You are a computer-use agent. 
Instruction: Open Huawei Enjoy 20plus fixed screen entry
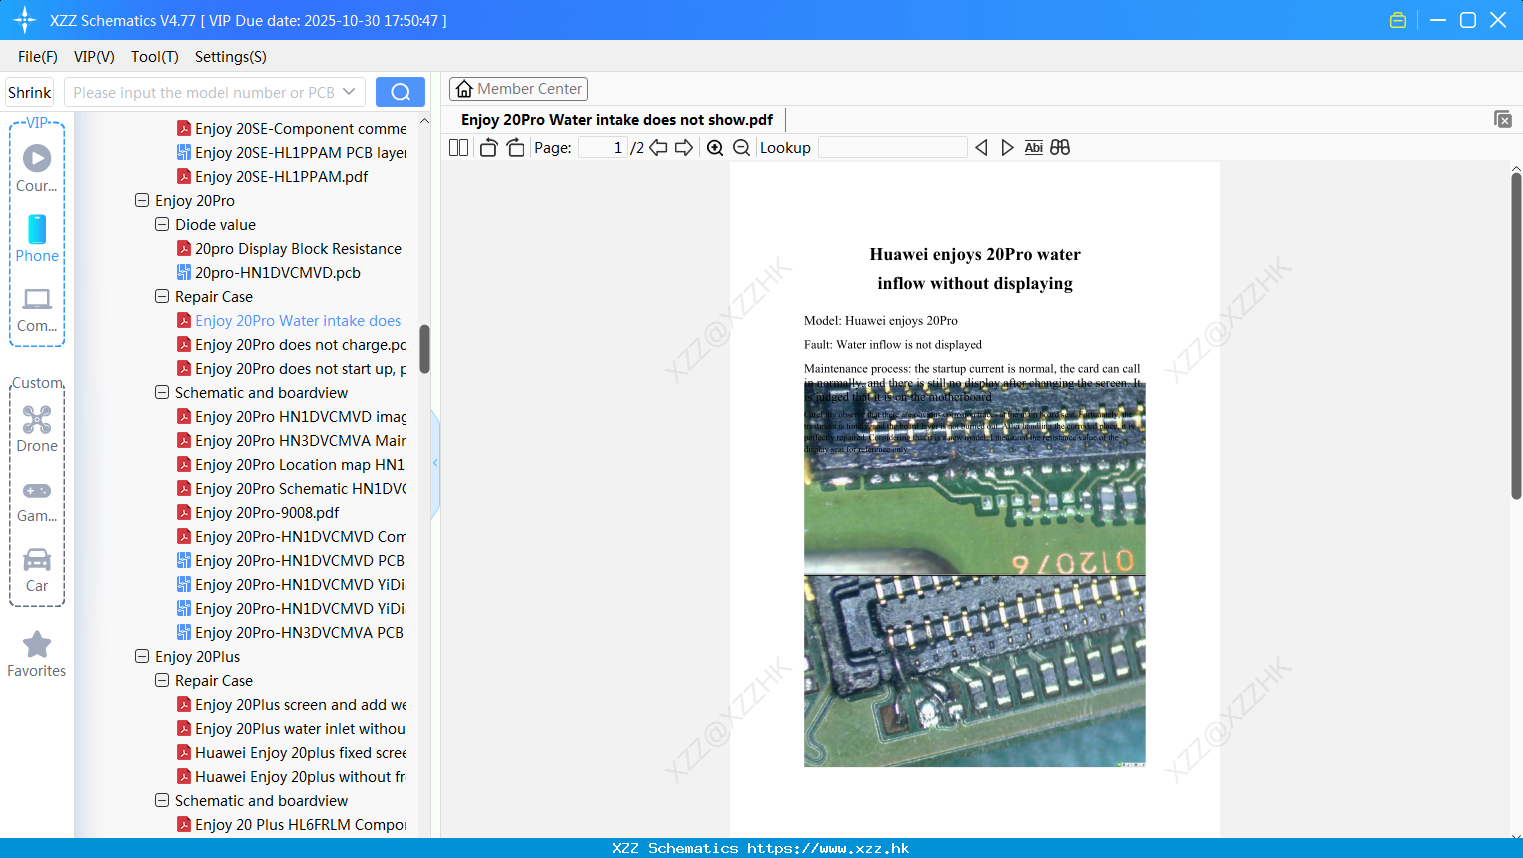tap(300, 752)
